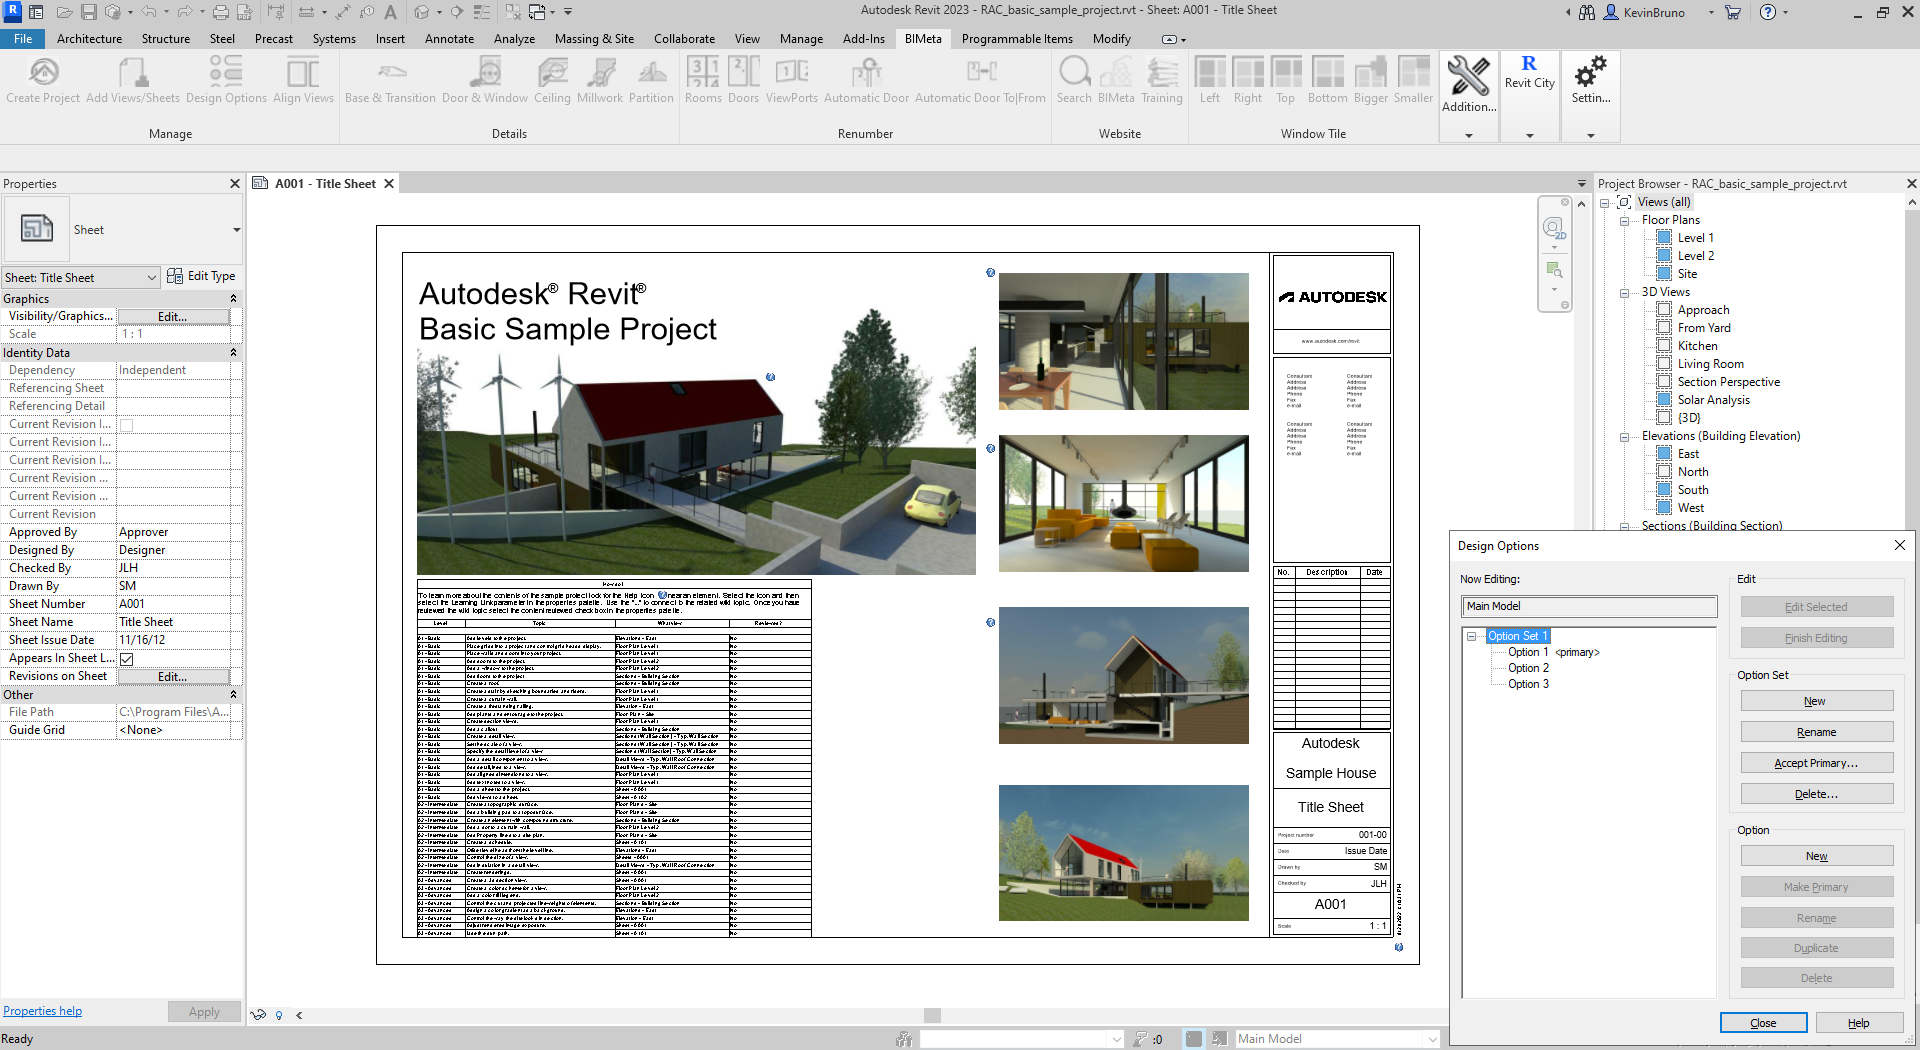
Task: Open the Approach 3D view
Action: (x=1703, y=310)
